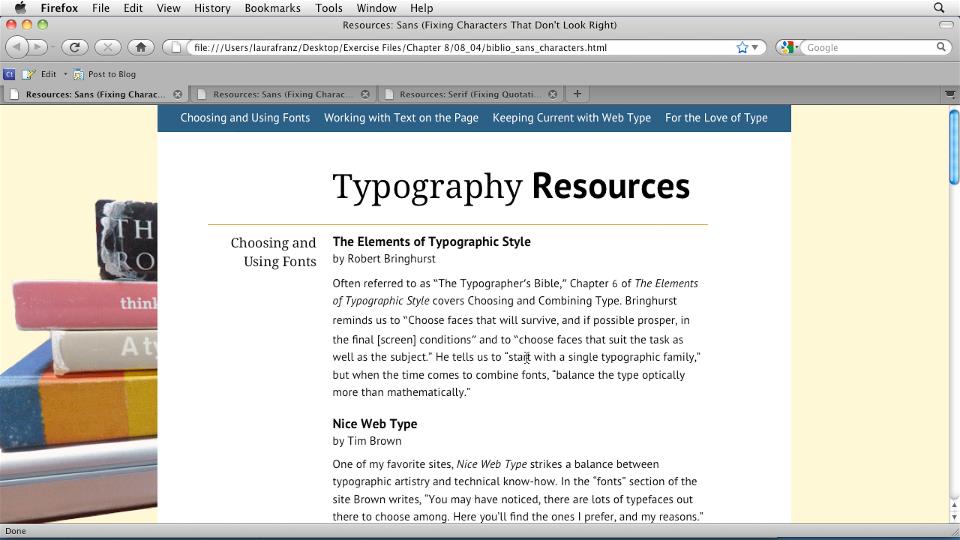The height and width of the screenshot is (540, 960).
Task: Click the blue toolbar icon left of Edit
Action: [9, 74]
